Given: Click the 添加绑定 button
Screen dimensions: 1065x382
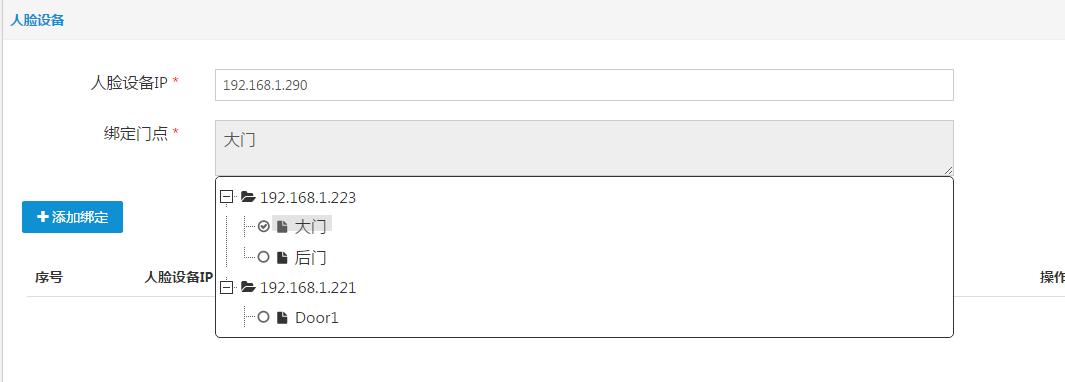Looking at the screenshot, I should coord(72,217).
